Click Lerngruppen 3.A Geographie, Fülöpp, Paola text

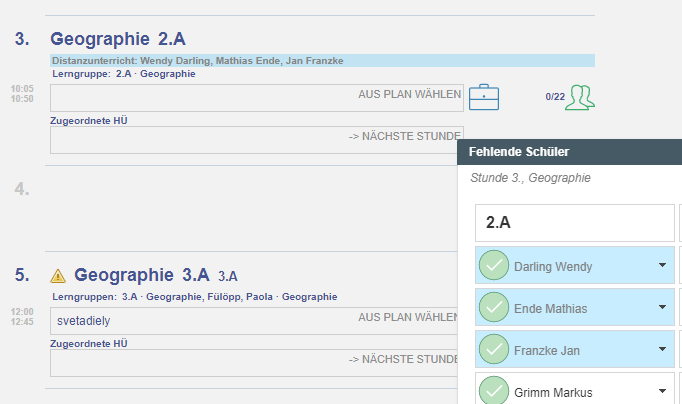pyautogui.click(x=195, y=297)
